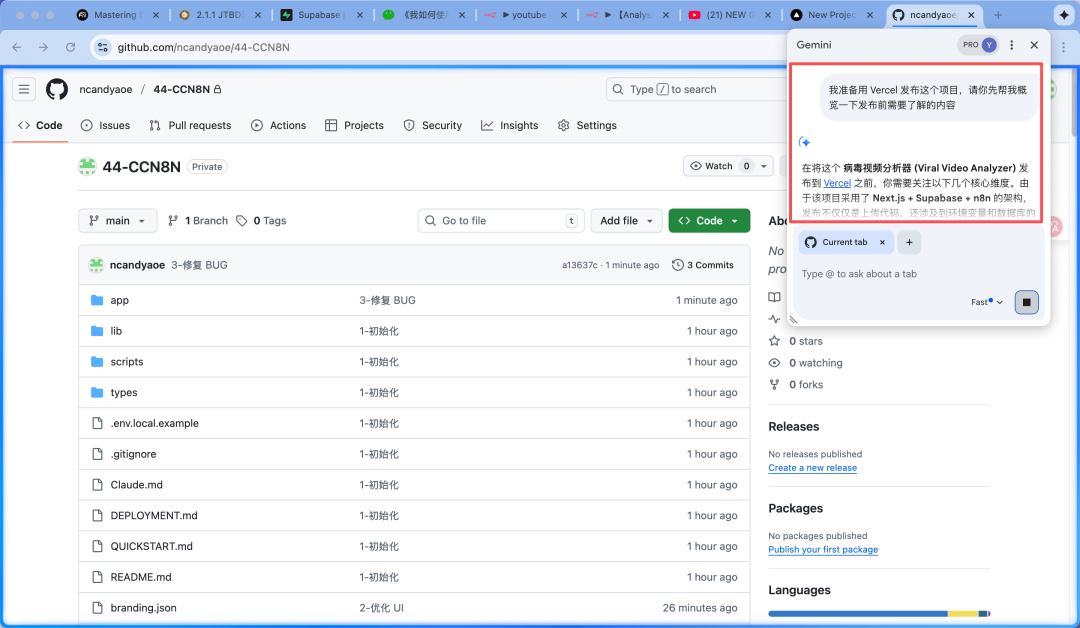The width and height of the screenshot is (1080, 628).
Task: Open Gemini PRO account badge
Action: coord(978,45)
